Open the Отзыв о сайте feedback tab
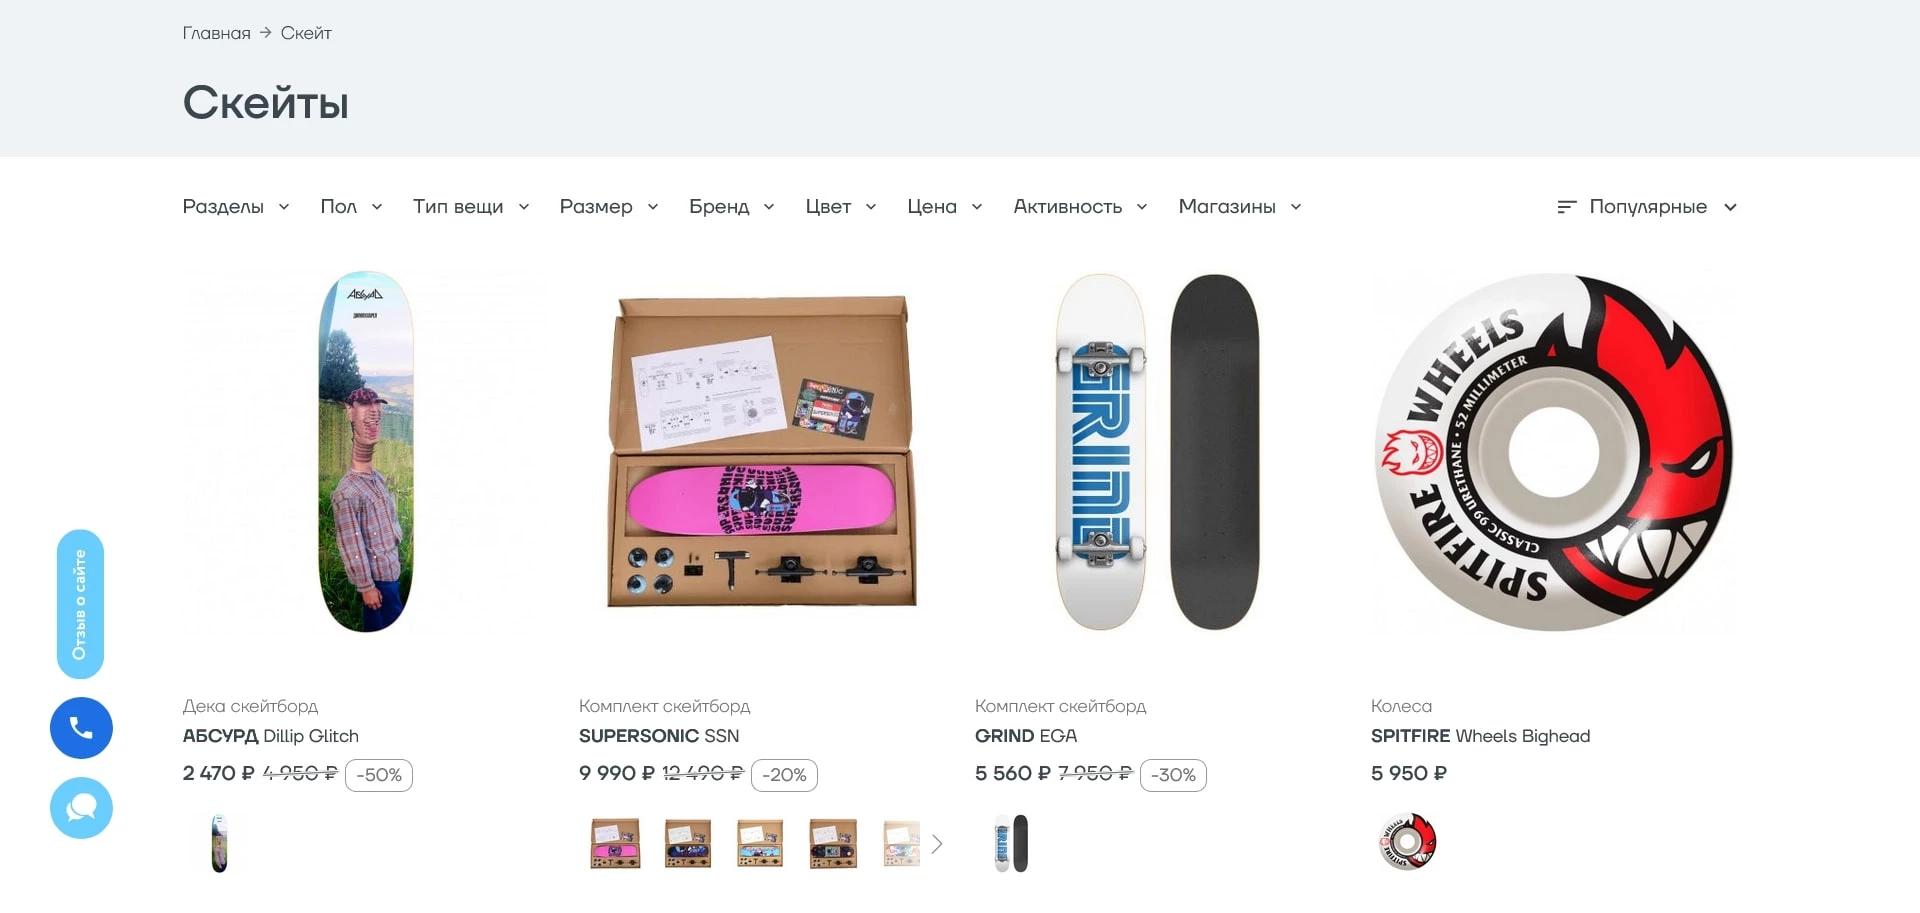The width and height of the screenshot is (1920, 913). pyautogui.click(x=80, y=604)
